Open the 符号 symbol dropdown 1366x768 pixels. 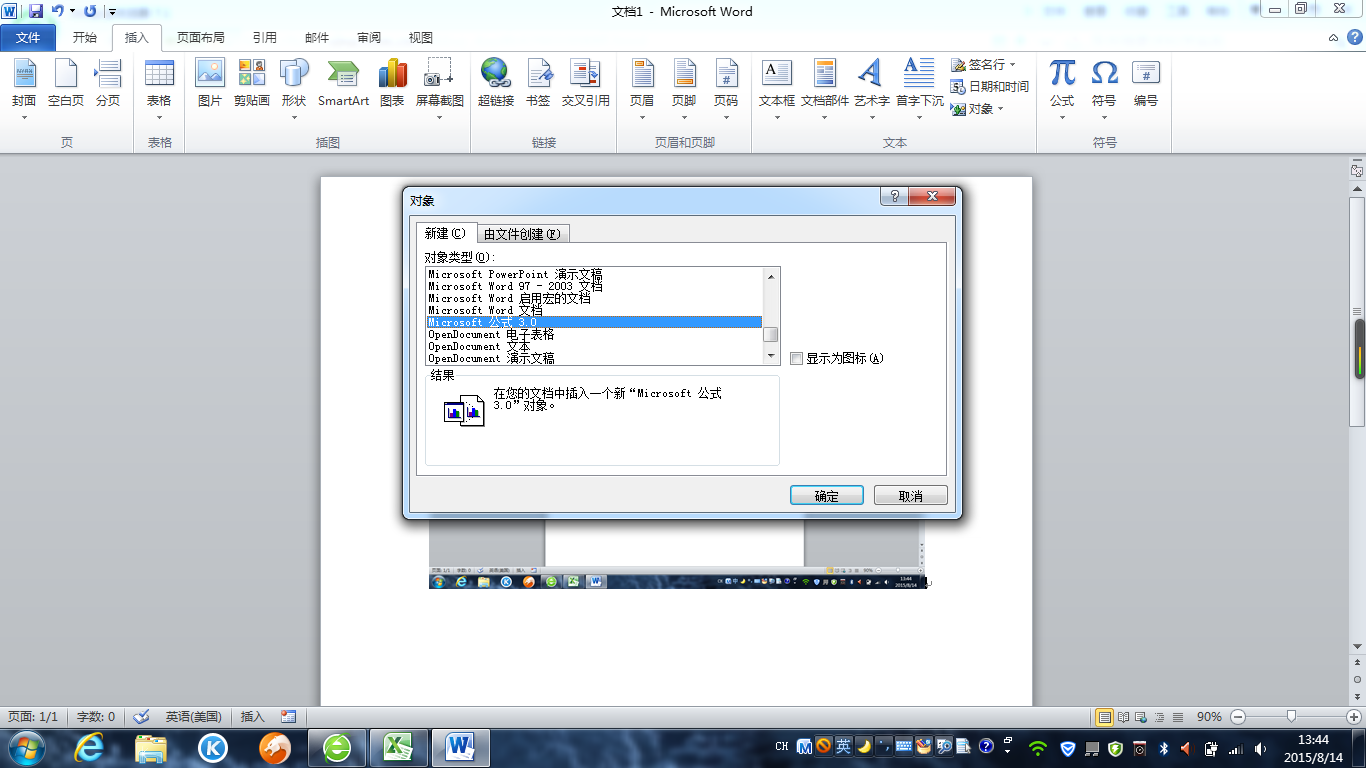[1104, 116]
